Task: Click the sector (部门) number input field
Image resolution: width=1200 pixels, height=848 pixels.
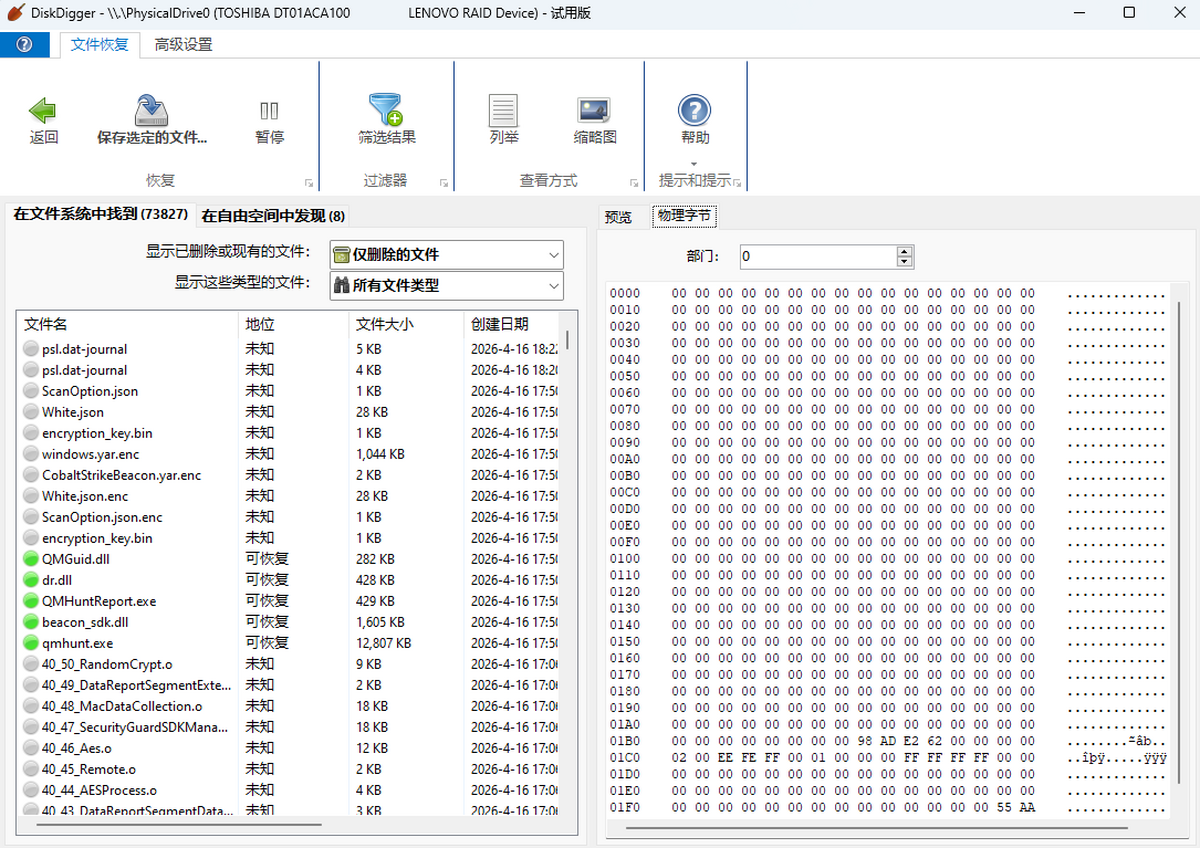Action: click(817, 257)
